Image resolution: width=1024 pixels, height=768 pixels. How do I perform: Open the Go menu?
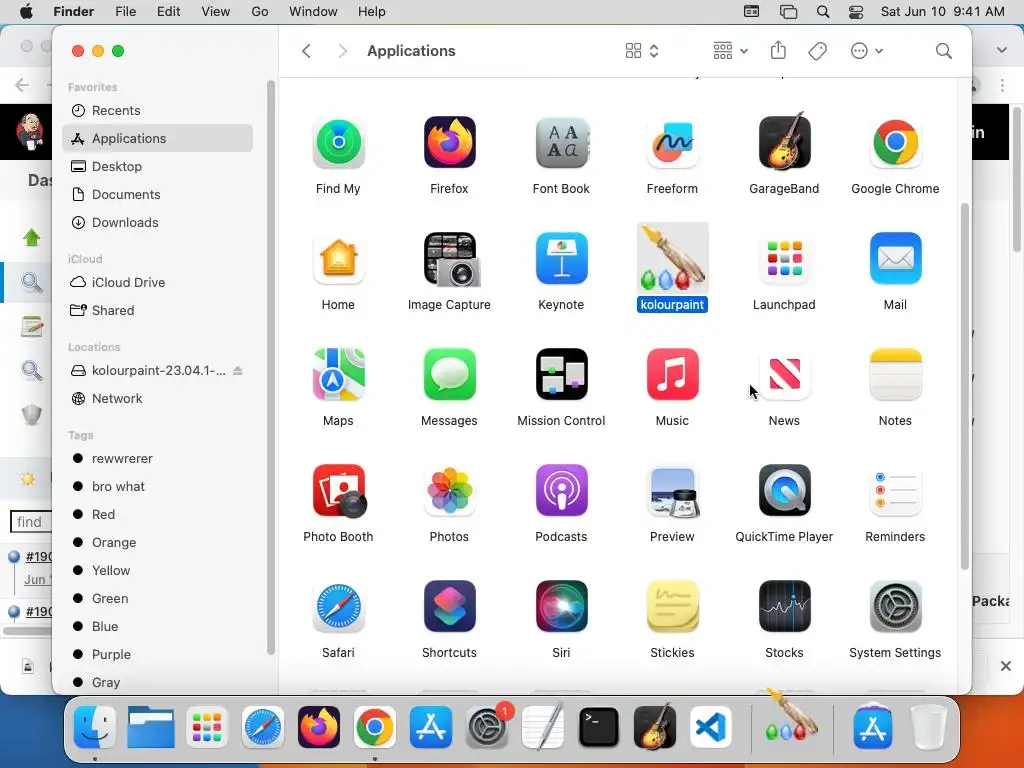[x=260, y=12]
